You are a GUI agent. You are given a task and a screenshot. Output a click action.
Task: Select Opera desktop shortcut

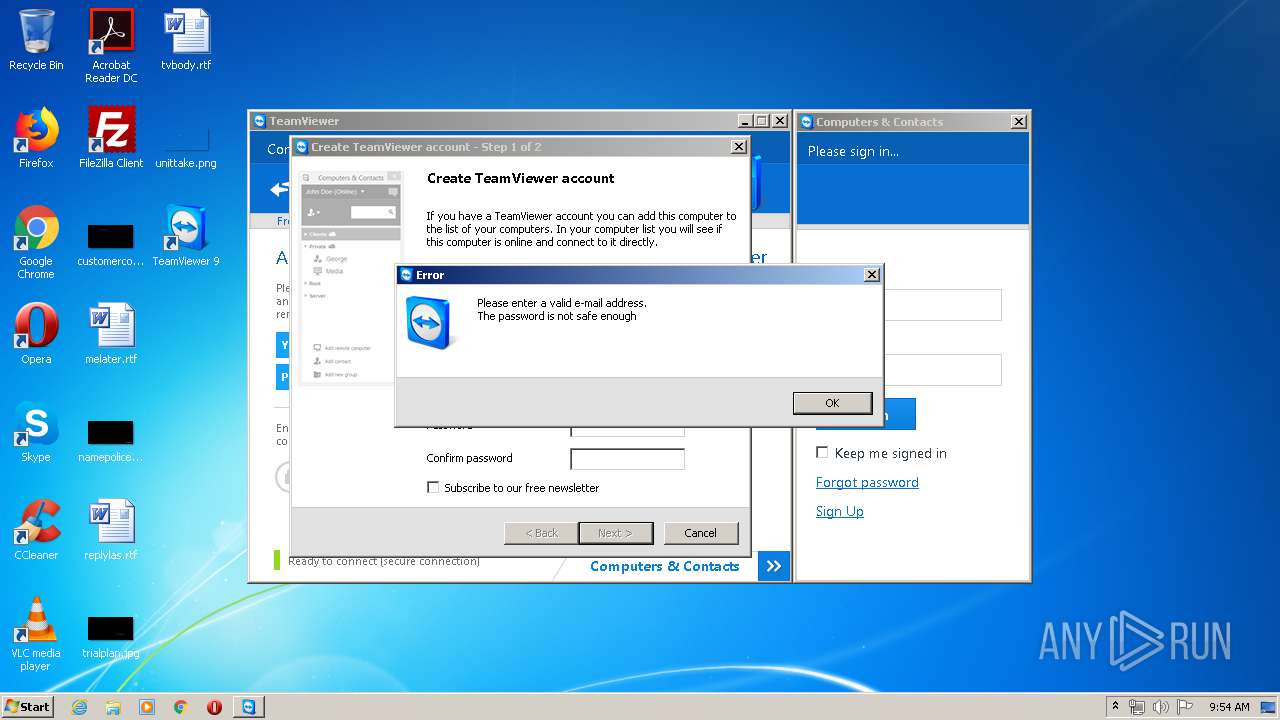tap(36, 334)
